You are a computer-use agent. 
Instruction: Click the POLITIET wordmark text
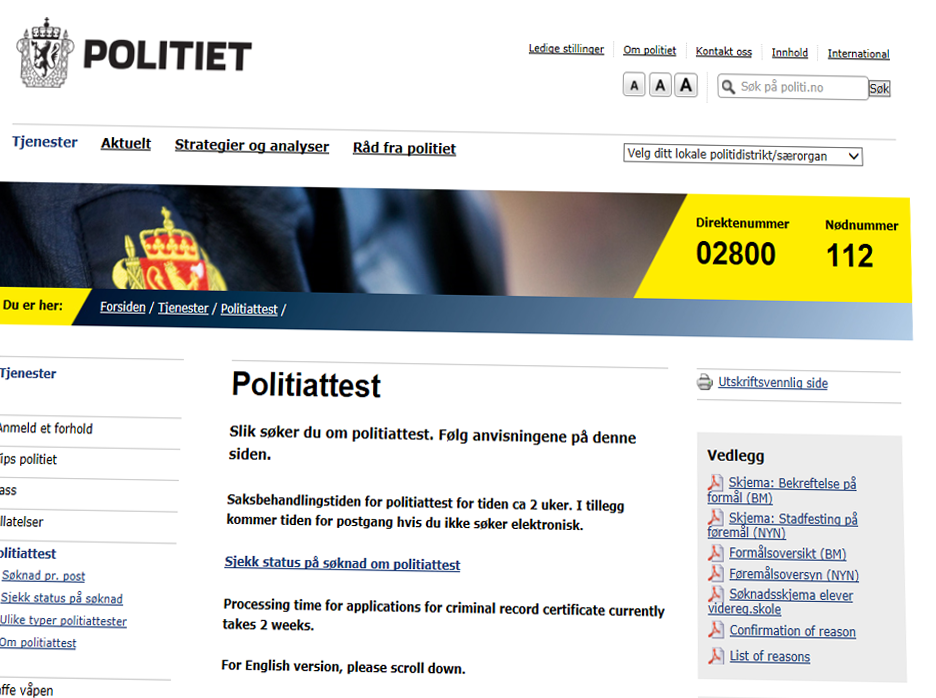(167, 56)
